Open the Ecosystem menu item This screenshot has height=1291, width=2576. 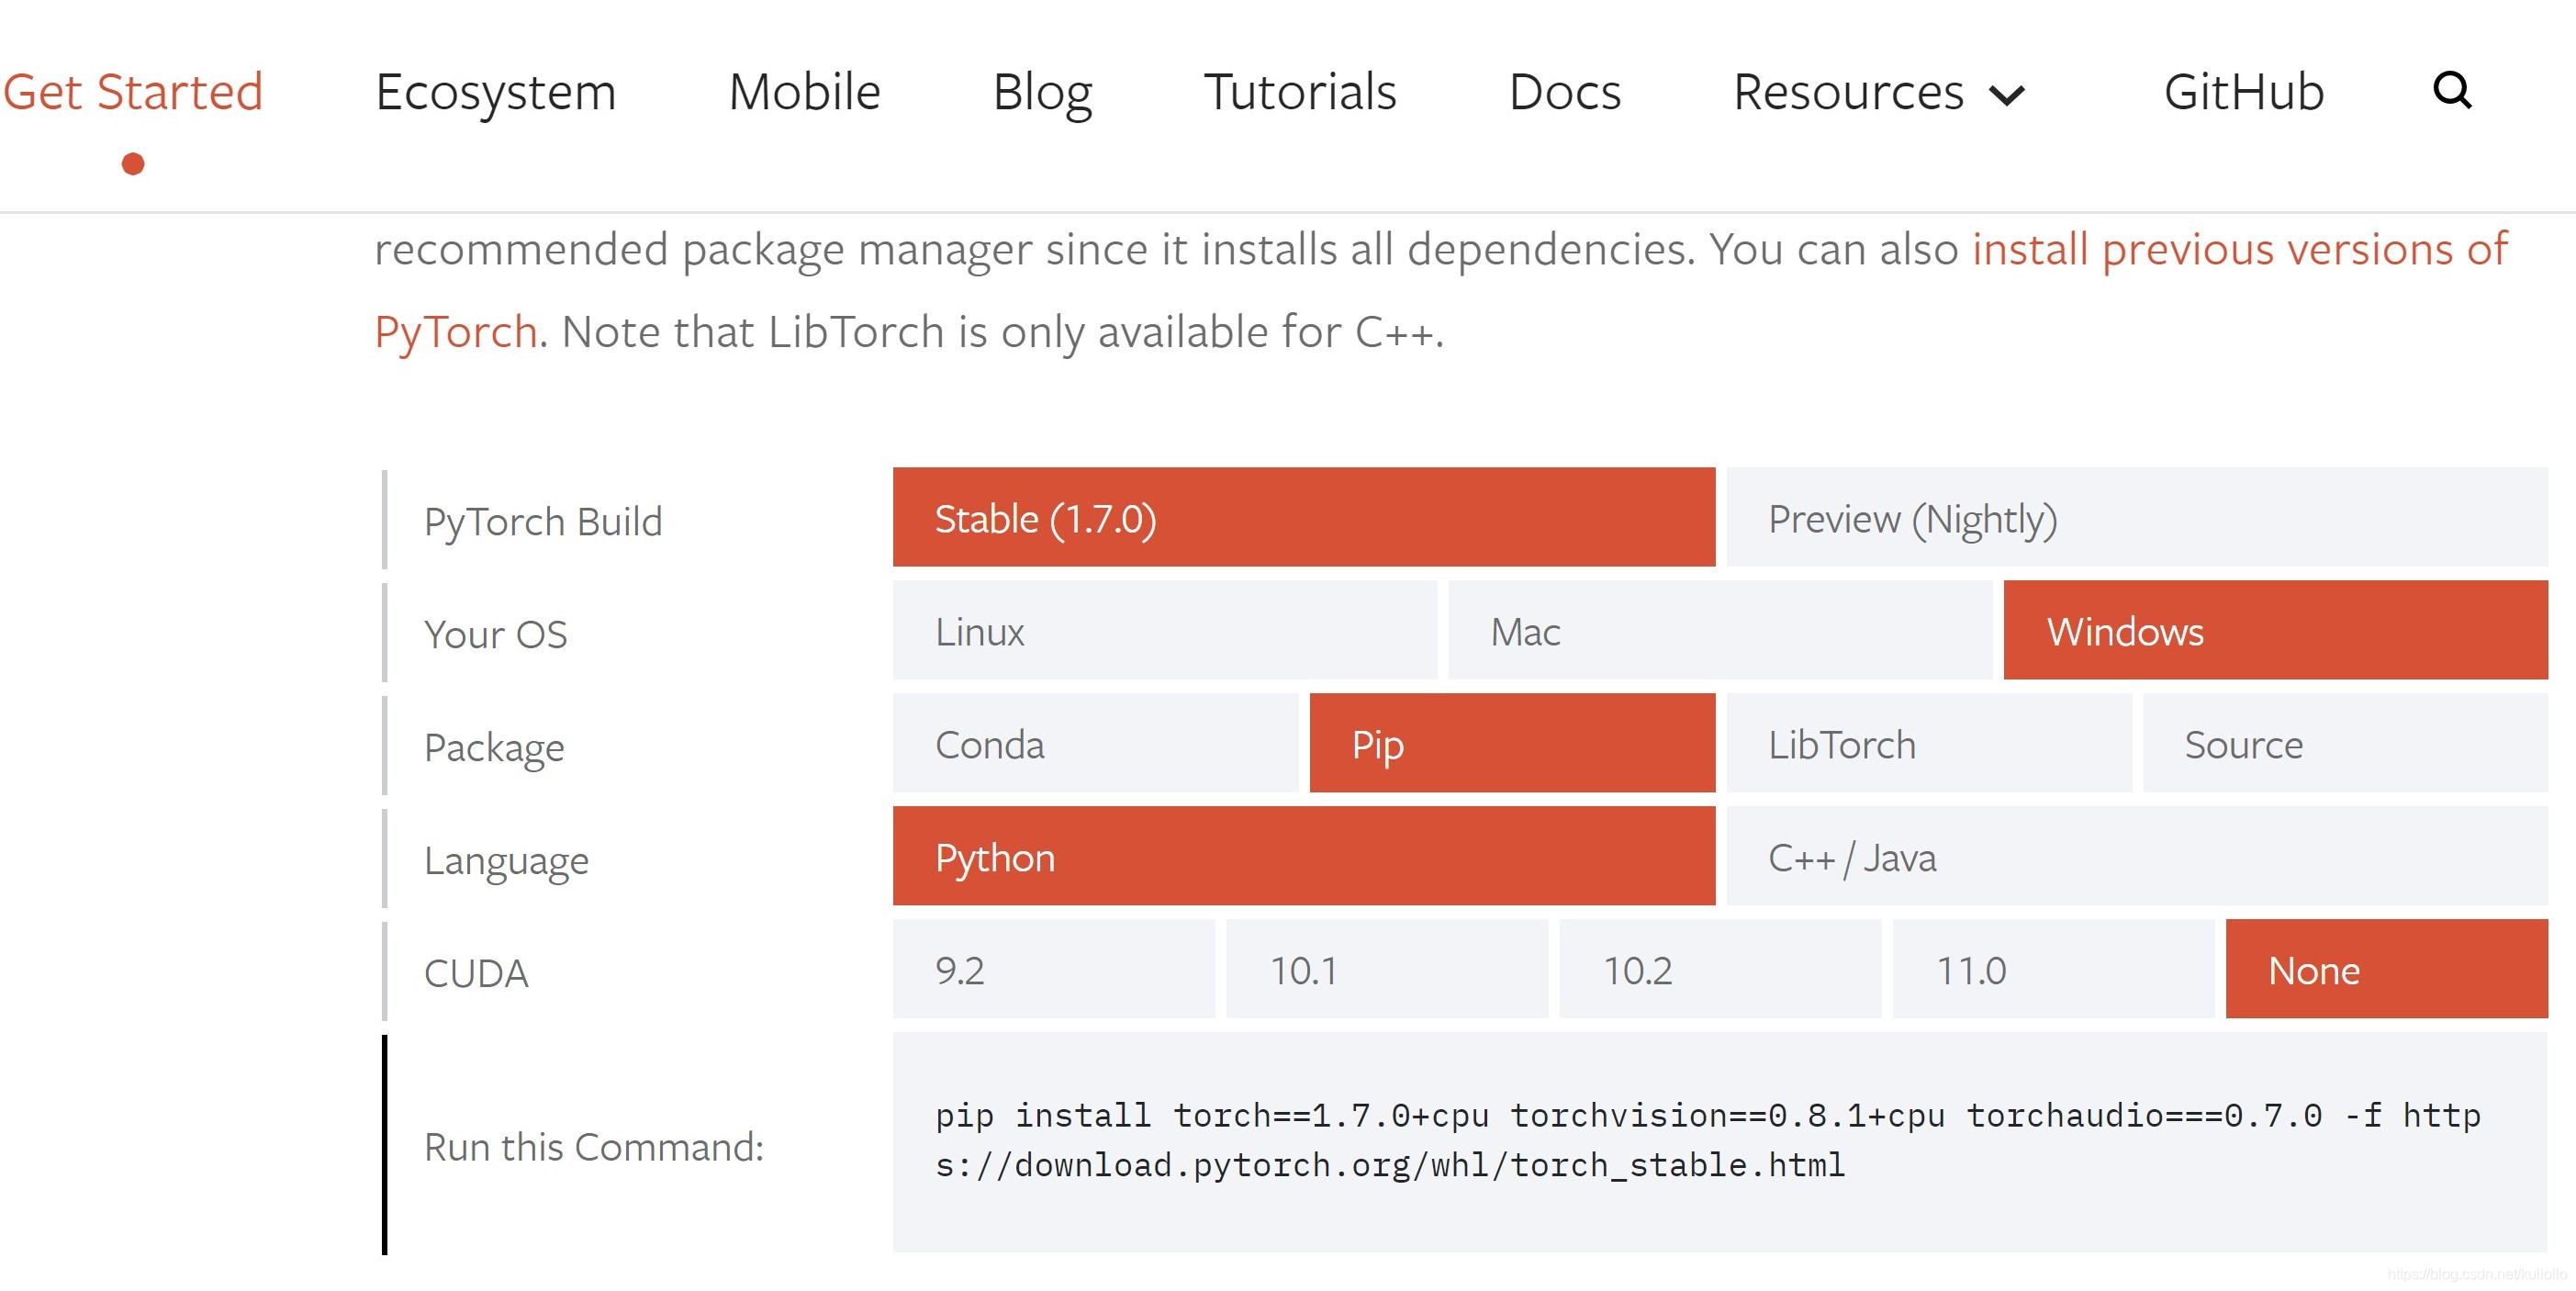[495, 93]
